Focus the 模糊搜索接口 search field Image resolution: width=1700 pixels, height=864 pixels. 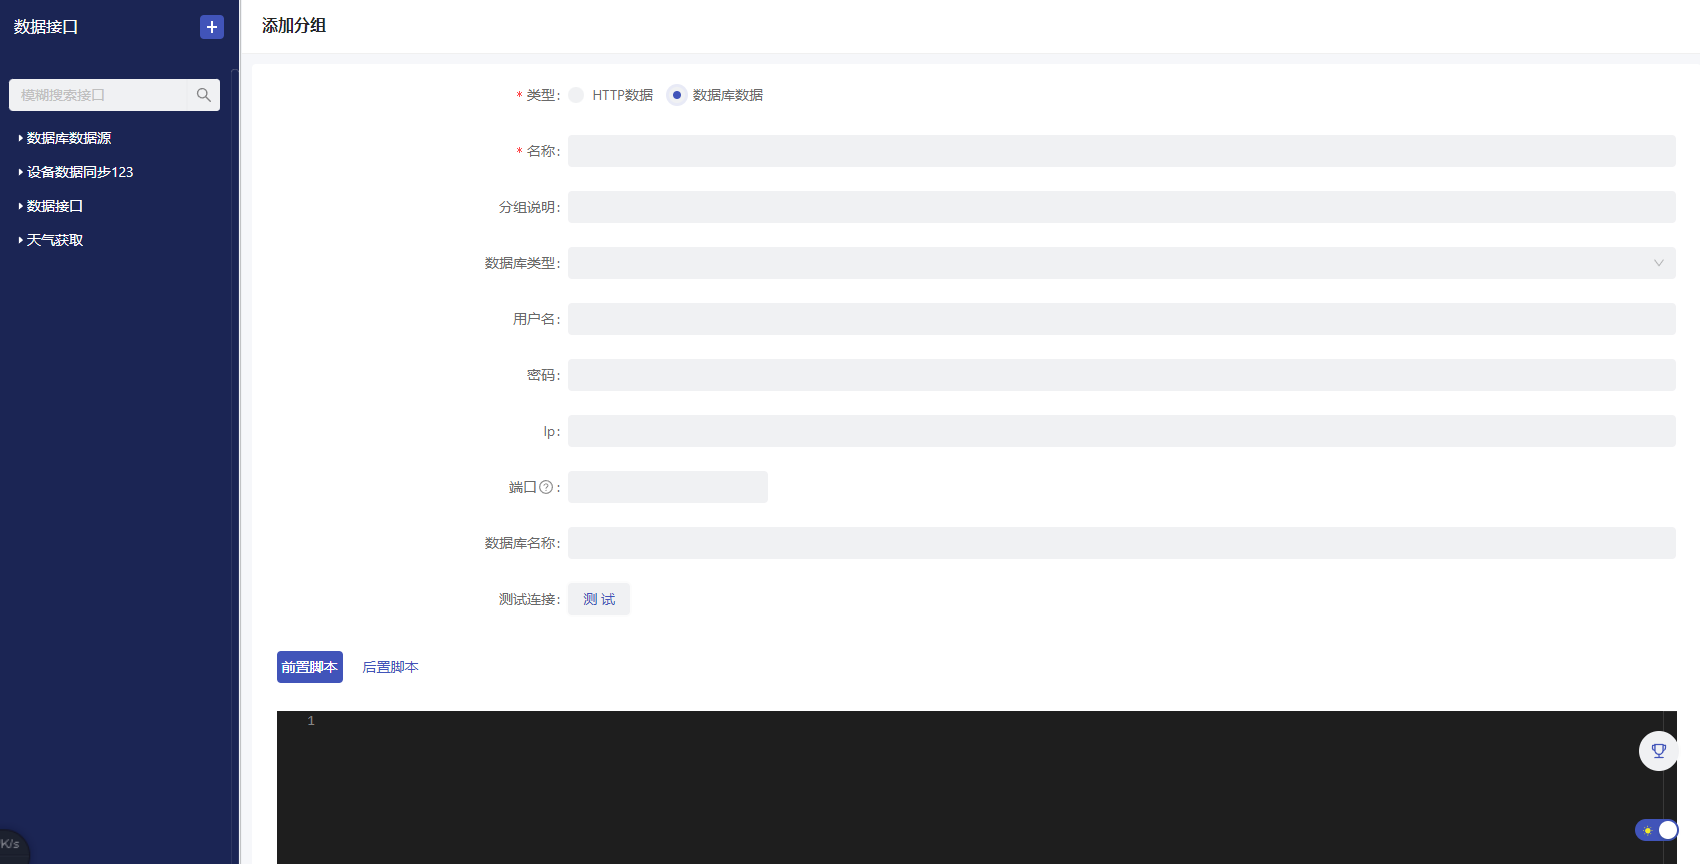point(98,95)
